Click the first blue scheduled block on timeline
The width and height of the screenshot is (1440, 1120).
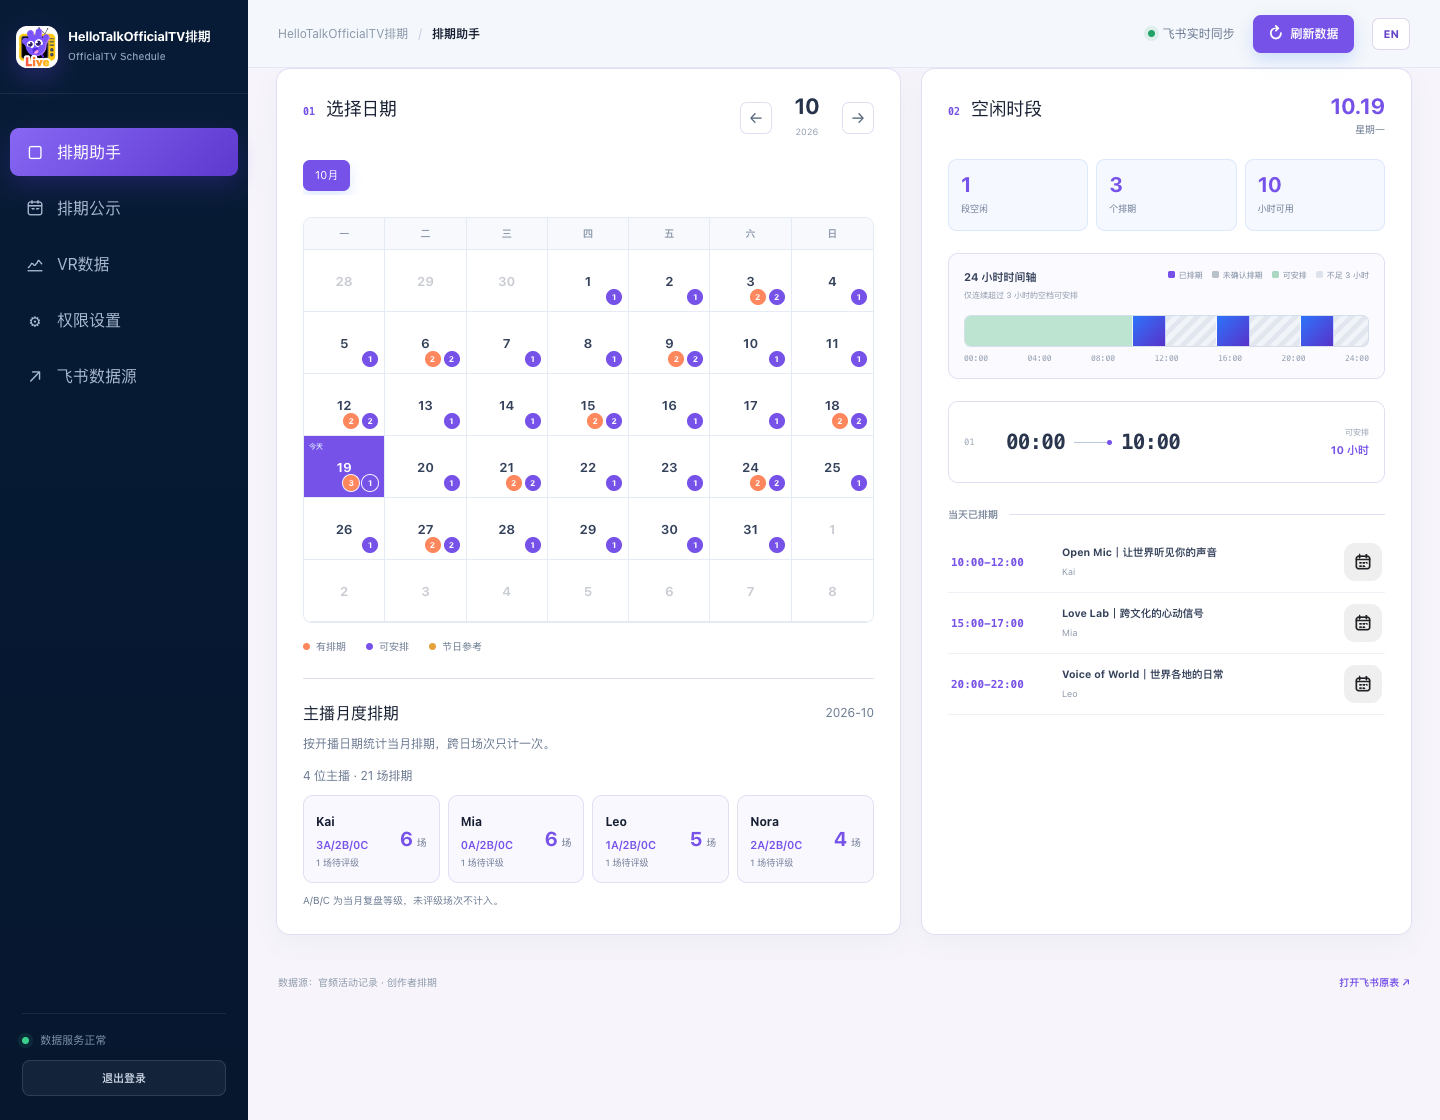pyautogui.click(x=1149, y=331)
